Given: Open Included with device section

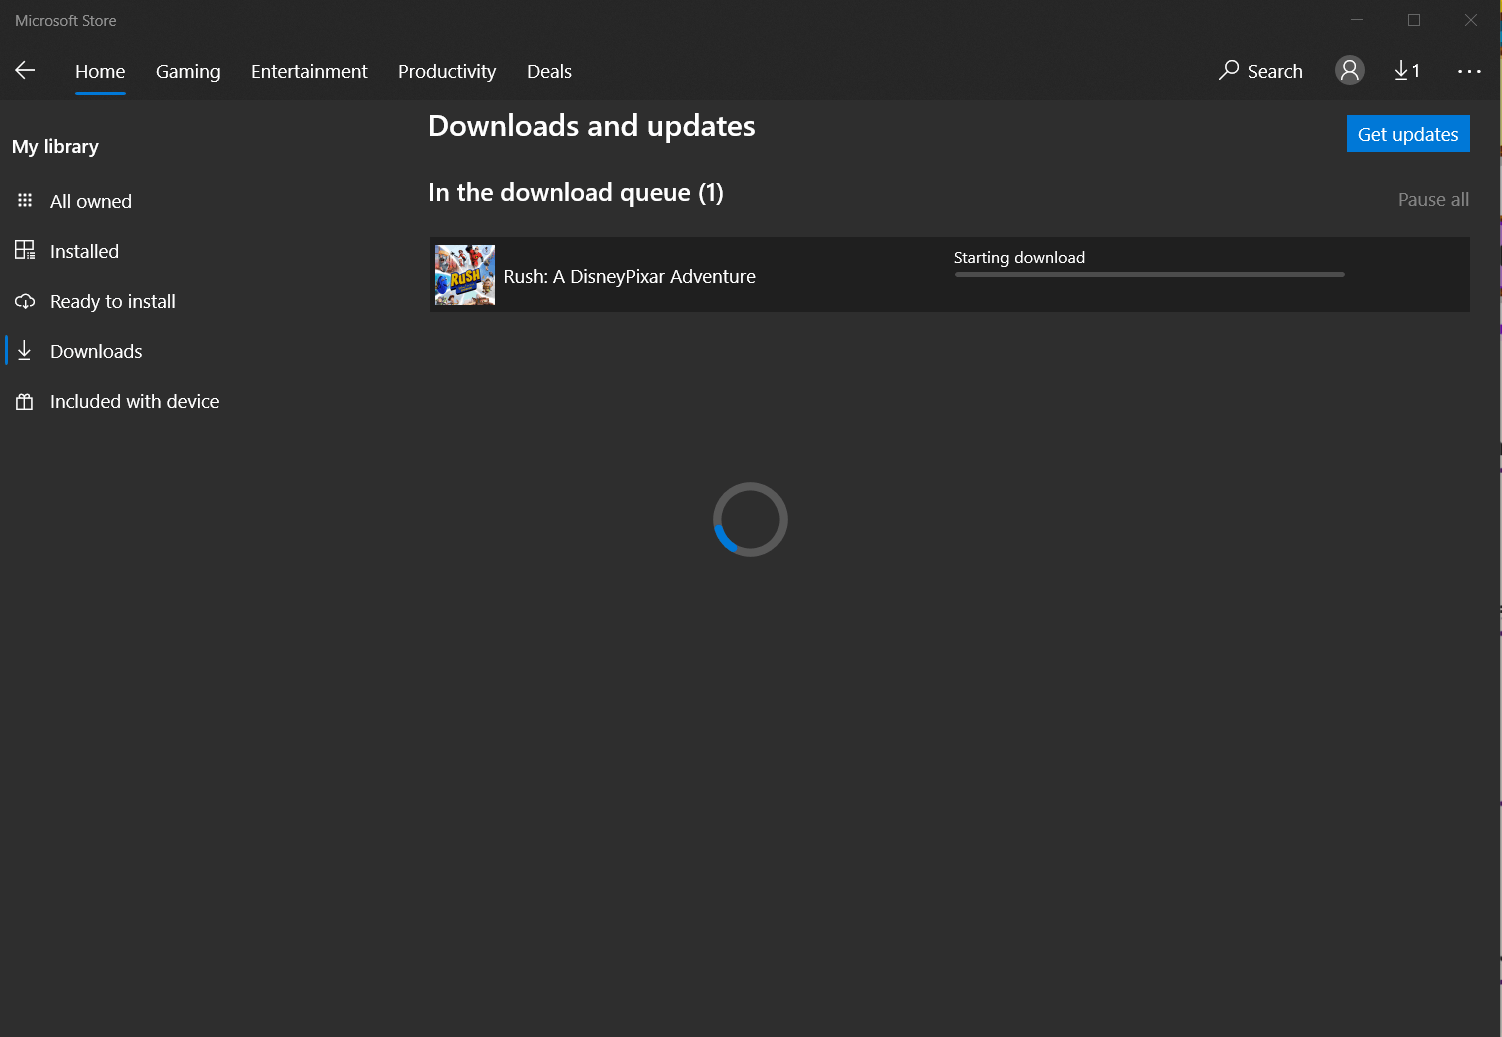Looking at the screenshot, I should point(135,401).
